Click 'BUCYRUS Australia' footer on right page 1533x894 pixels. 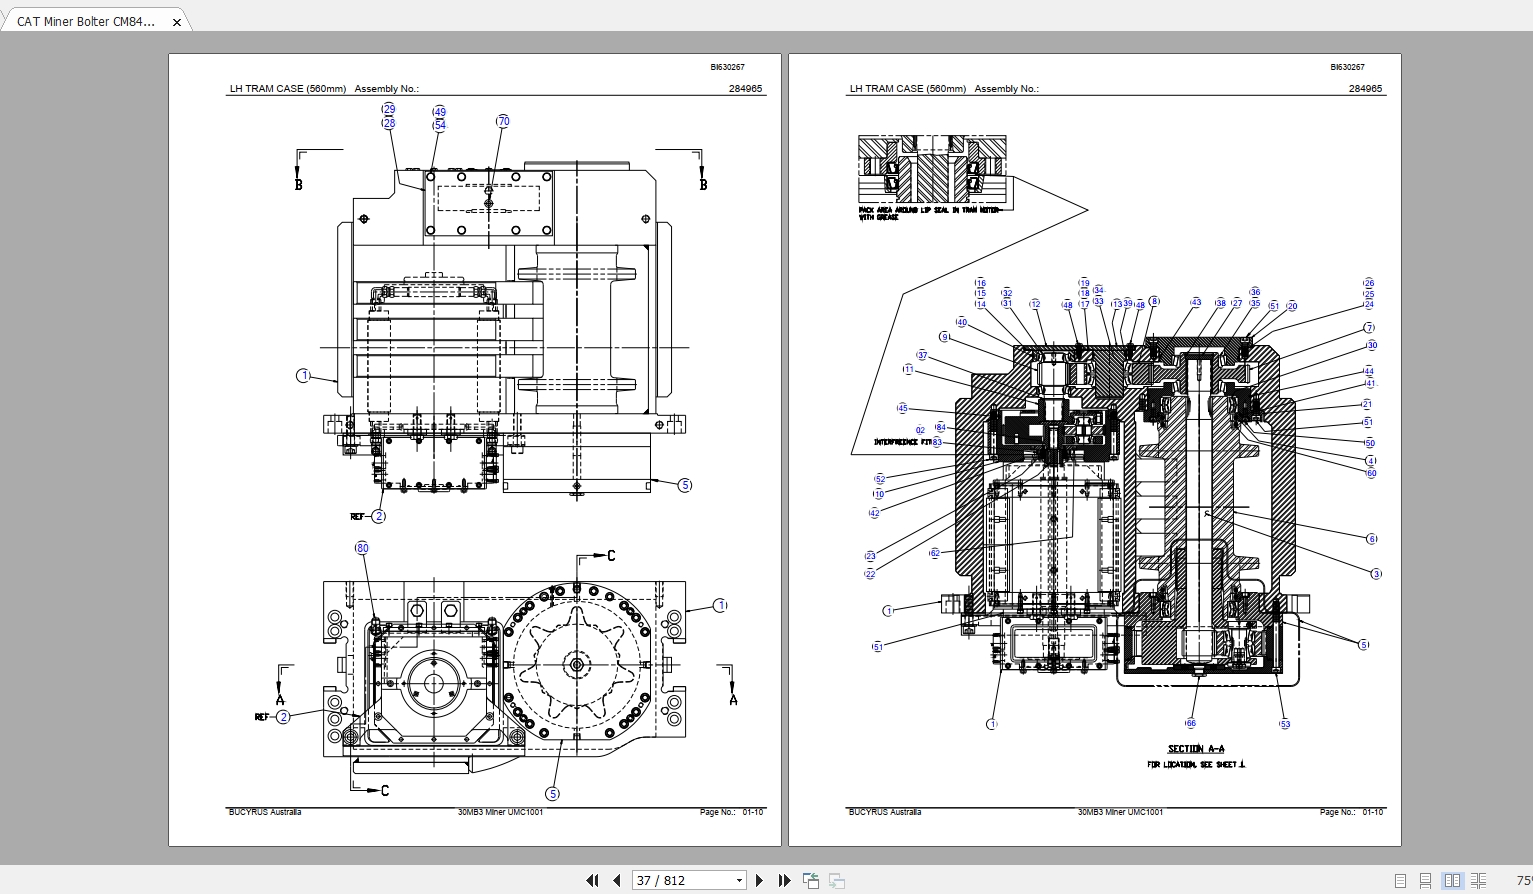[885, 812]
